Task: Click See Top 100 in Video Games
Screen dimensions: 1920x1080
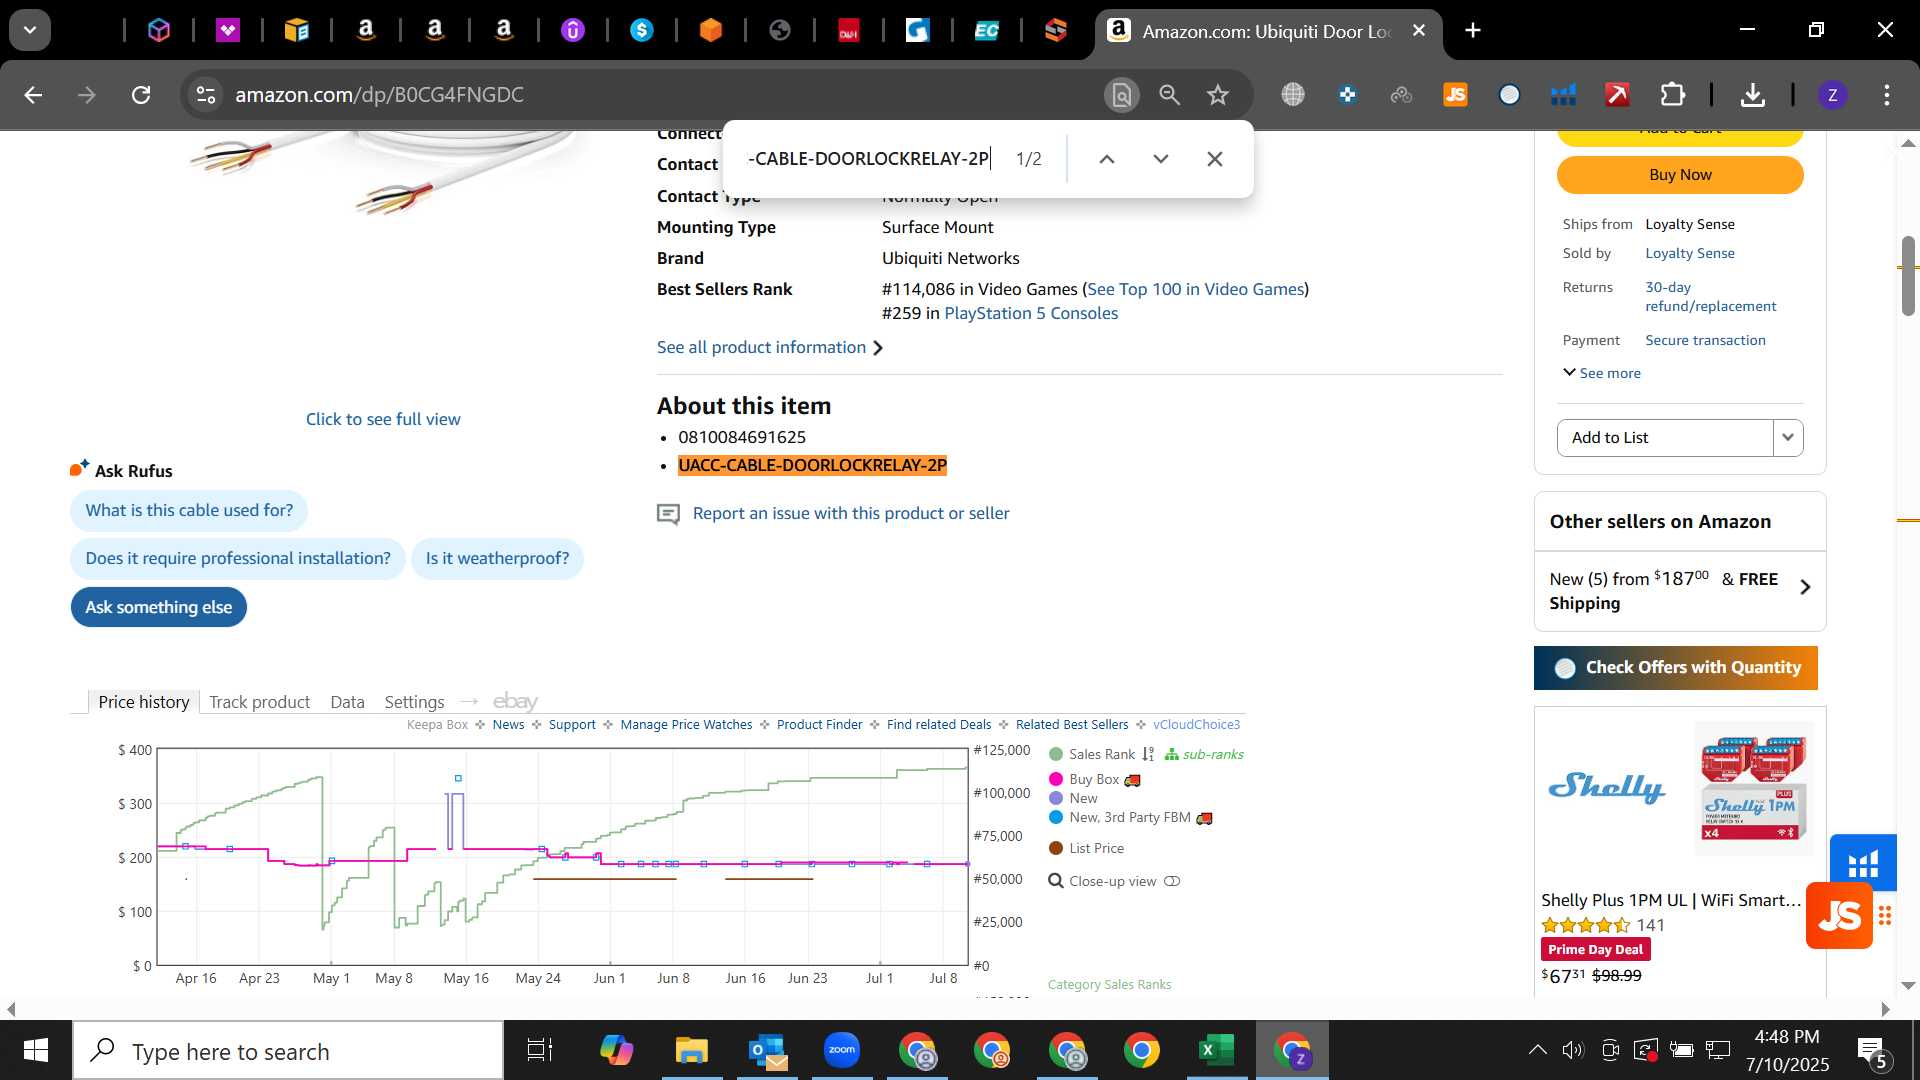Action: click(1195, 289)
